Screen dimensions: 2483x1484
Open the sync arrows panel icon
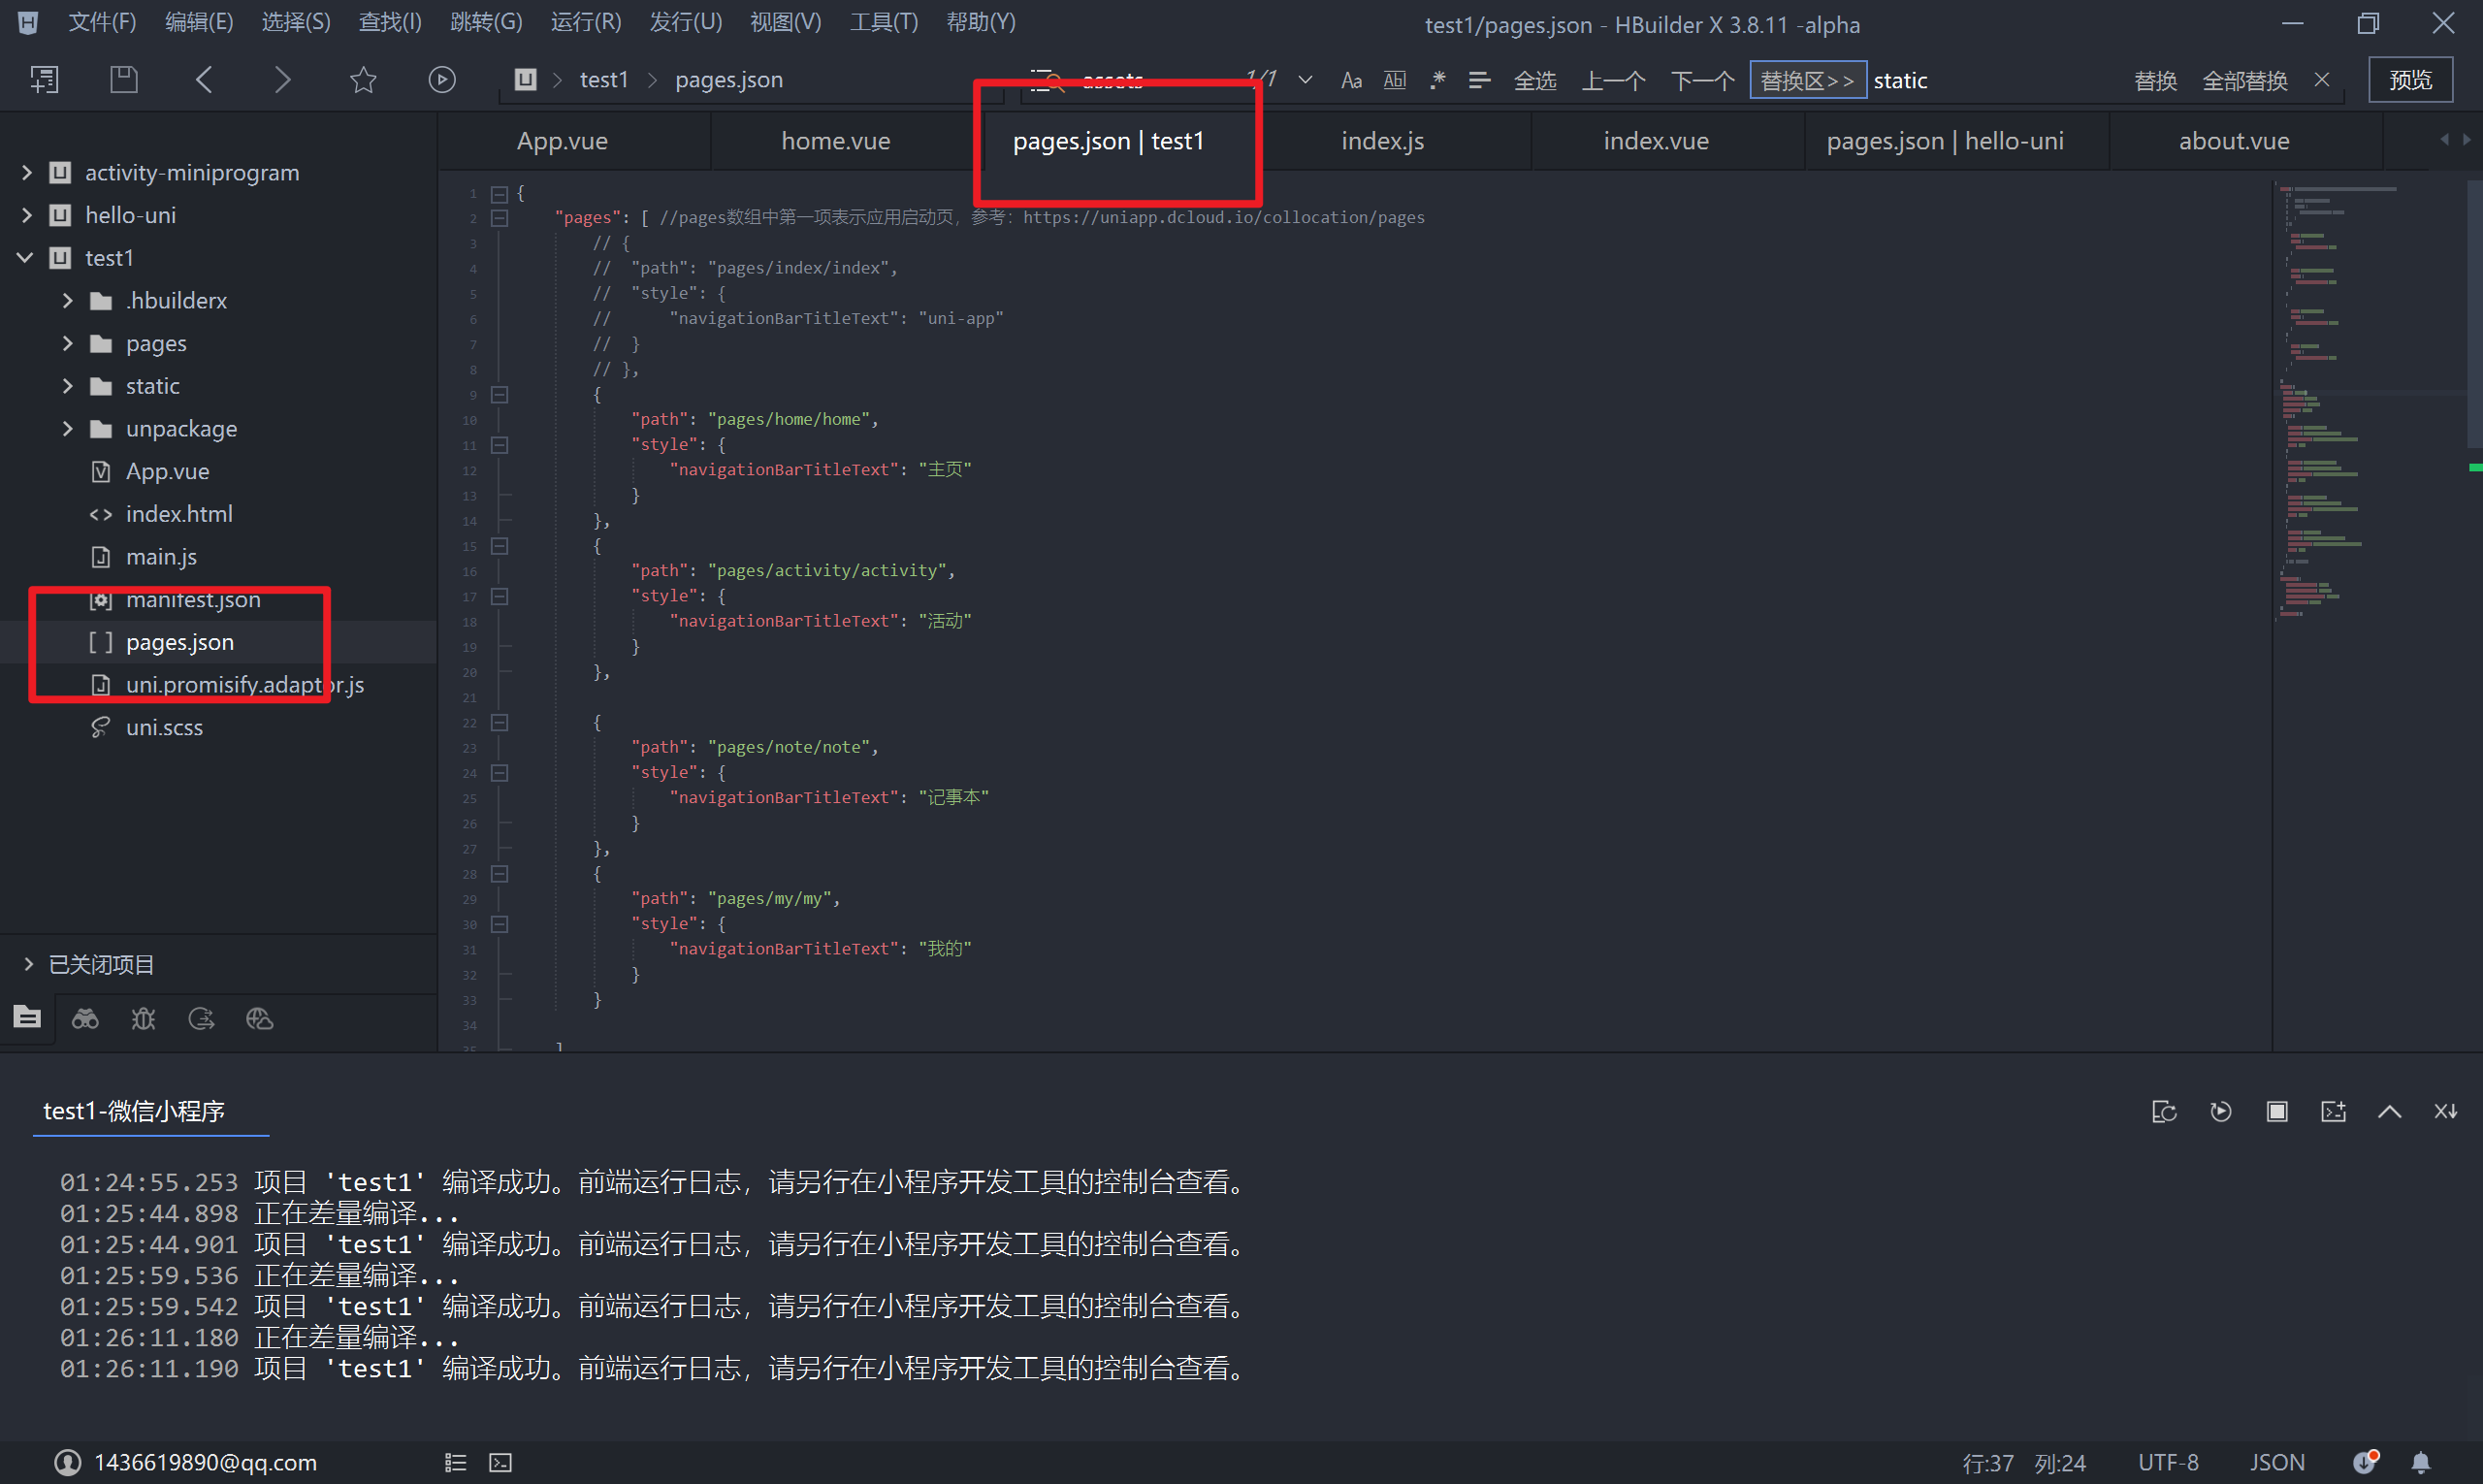coord(201,1018)
